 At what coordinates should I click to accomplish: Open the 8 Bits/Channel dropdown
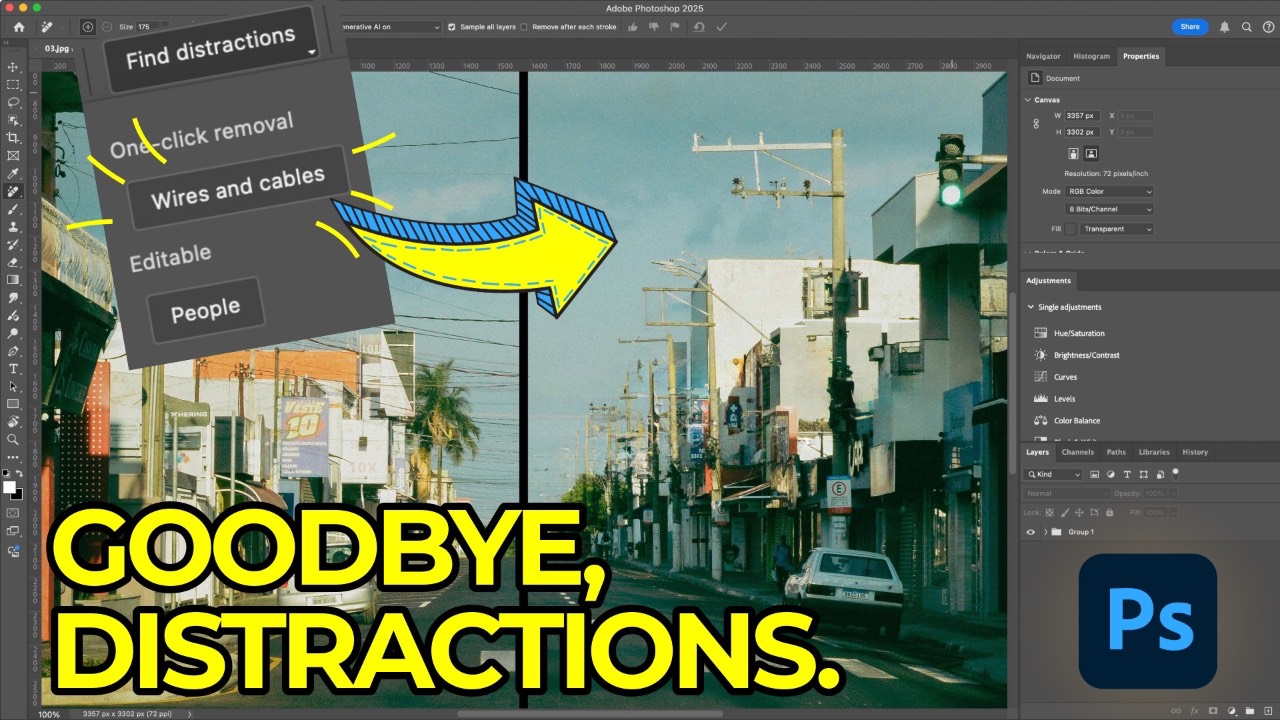[x=1109, y=209]
